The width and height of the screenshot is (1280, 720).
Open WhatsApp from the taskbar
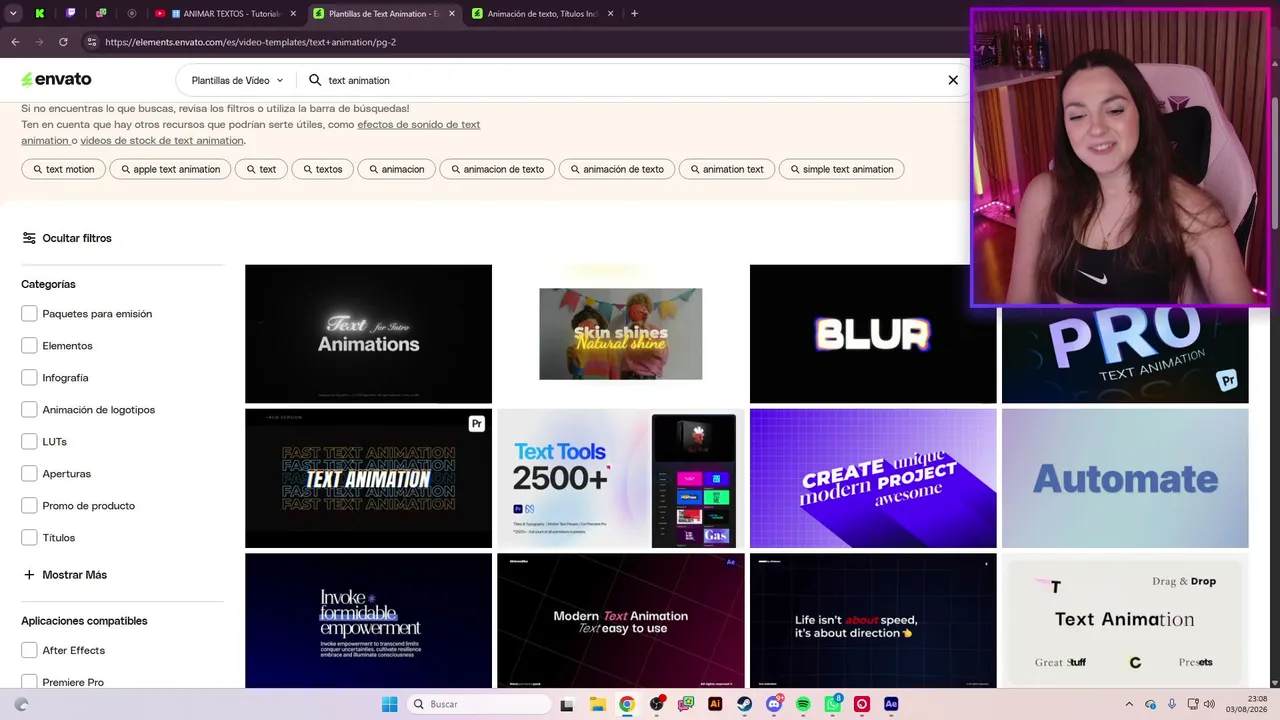(833, 704)
